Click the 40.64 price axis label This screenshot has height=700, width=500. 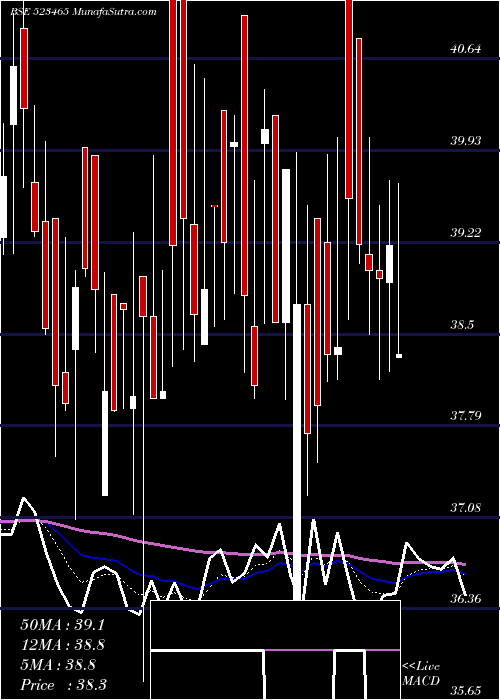(466, 49)
